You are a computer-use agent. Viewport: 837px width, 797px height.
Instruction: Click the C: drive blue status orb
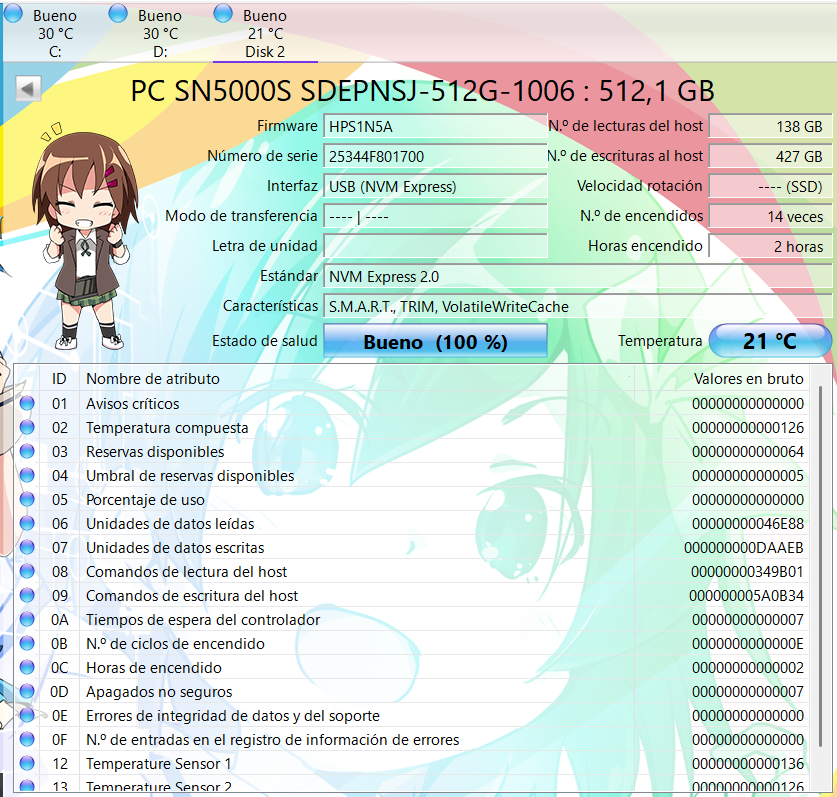(x=13, y=14)
